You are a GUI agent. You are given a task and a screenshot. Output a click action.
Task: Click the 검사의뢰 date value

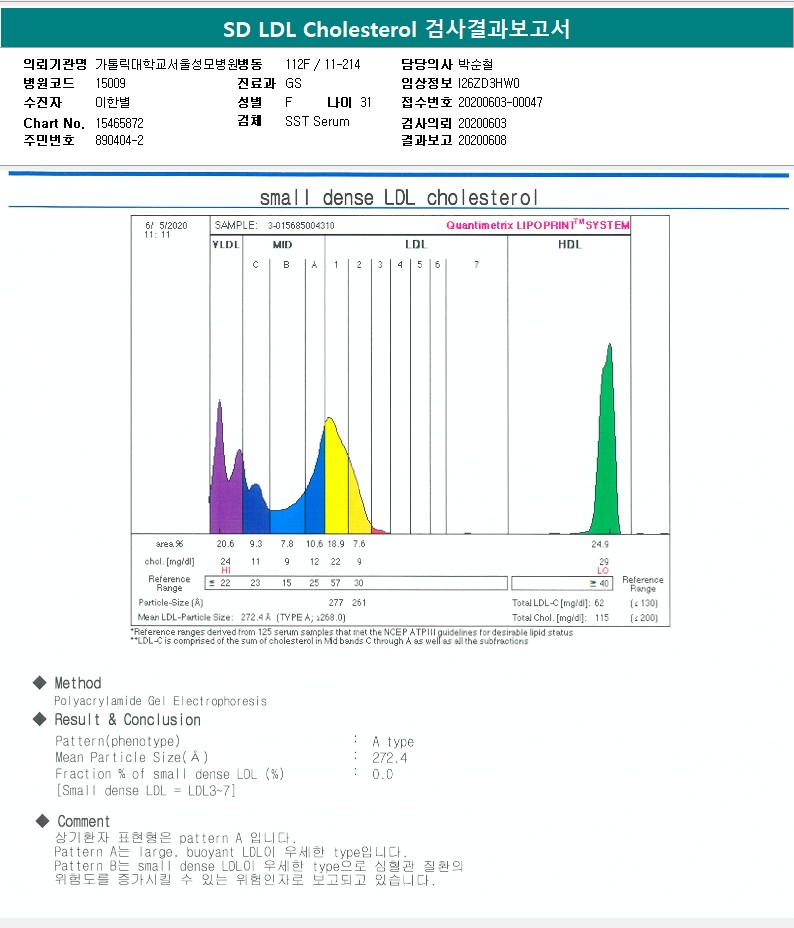coord(482,123)
